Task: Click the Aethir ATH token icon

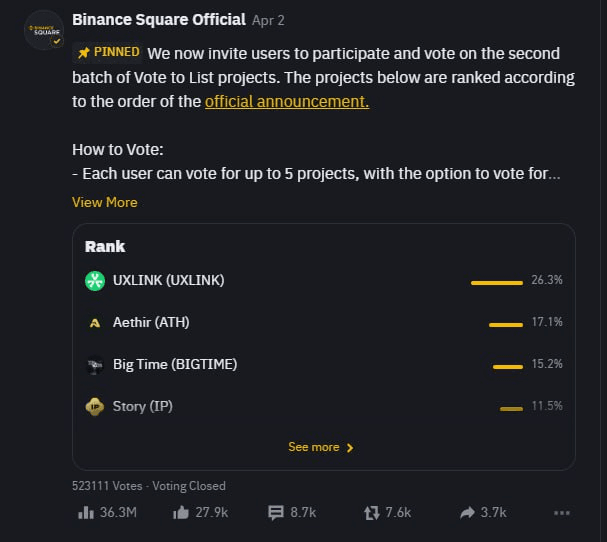Action: point(95,323)
